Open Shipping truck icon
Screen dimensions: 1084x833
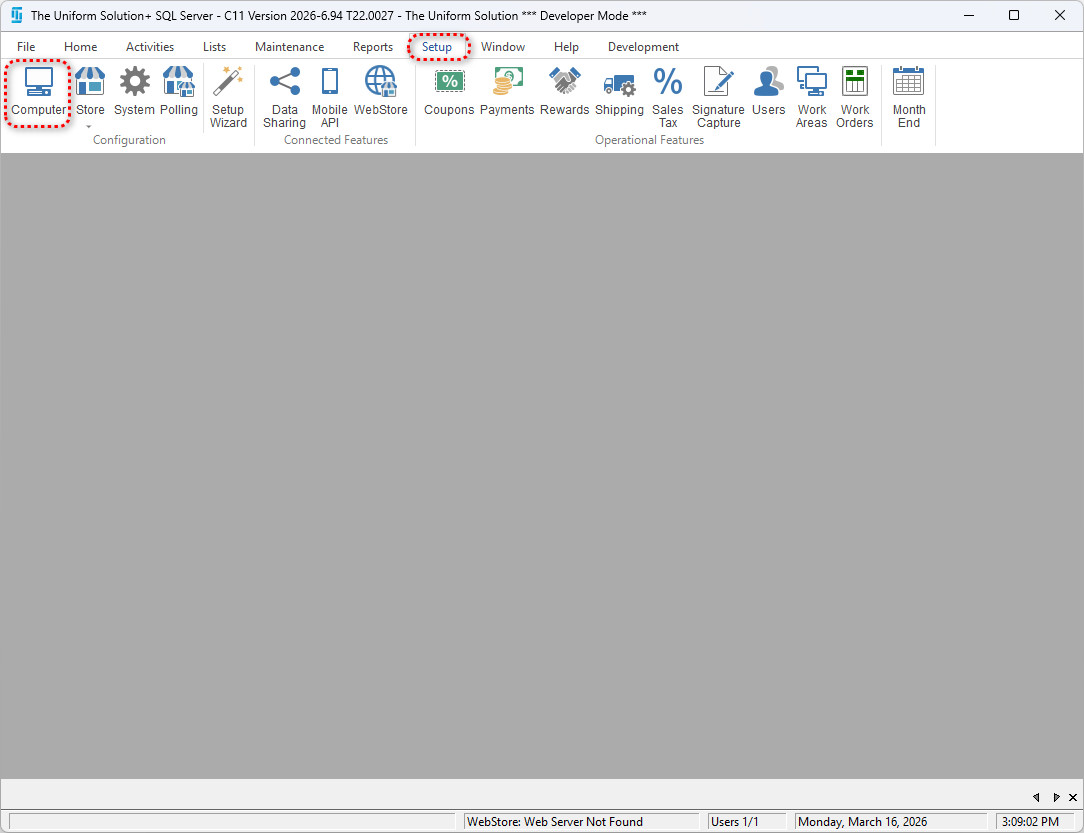tap(619, 92)
